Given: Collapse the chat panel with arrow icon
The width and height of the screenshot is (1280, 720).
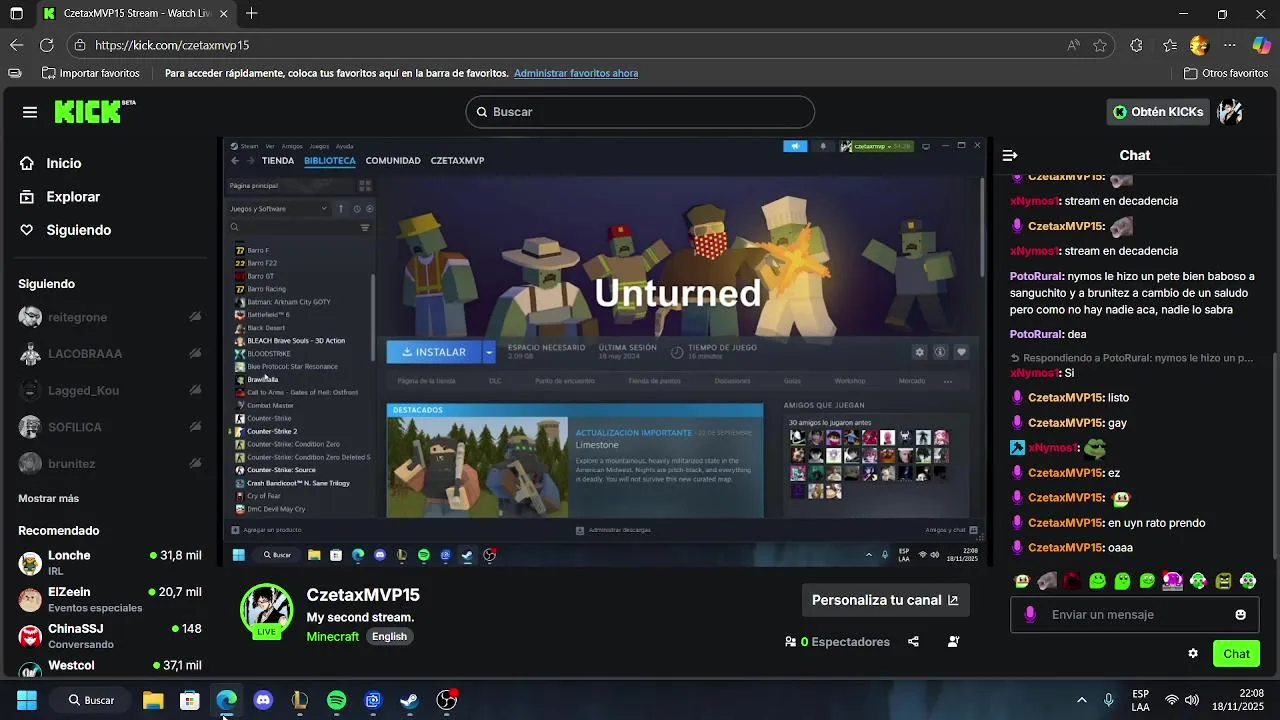Looking at the screenshot, I should 1010,155.
